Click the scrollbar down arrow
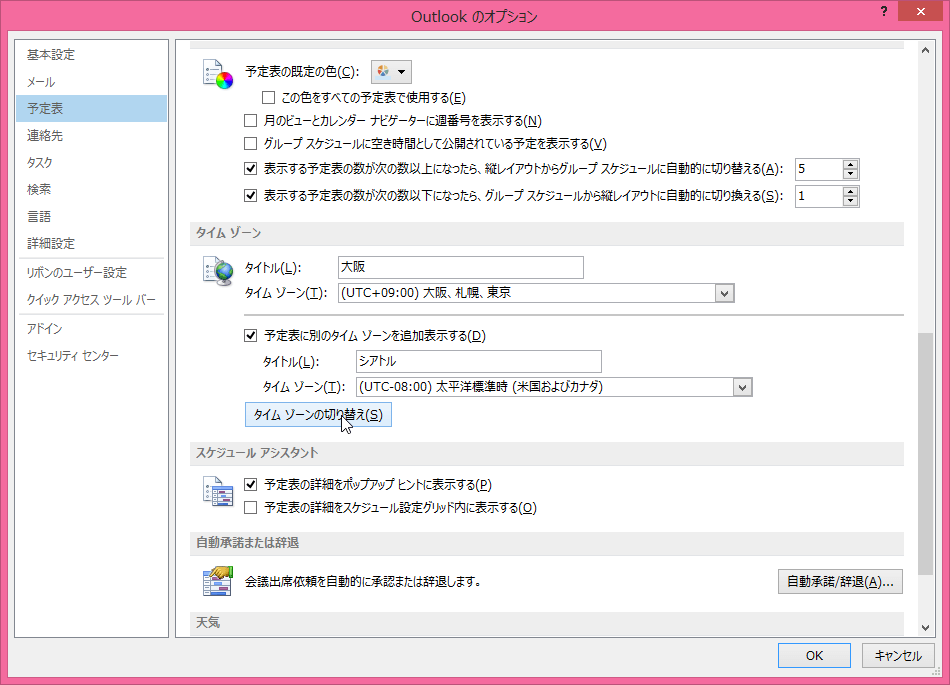950x685 pixels. pos(925,628)
